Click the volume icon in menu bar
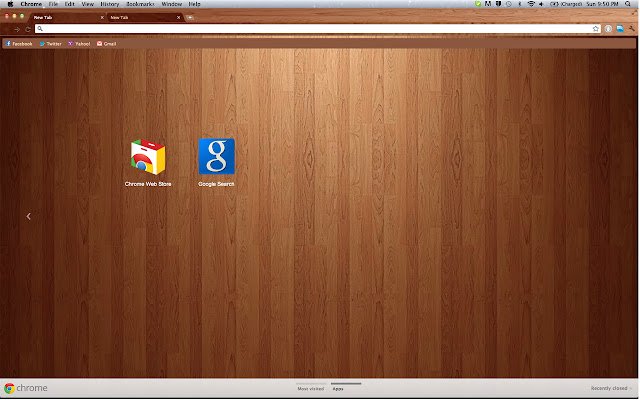640x400 pixels. click(x=541, y=4)
